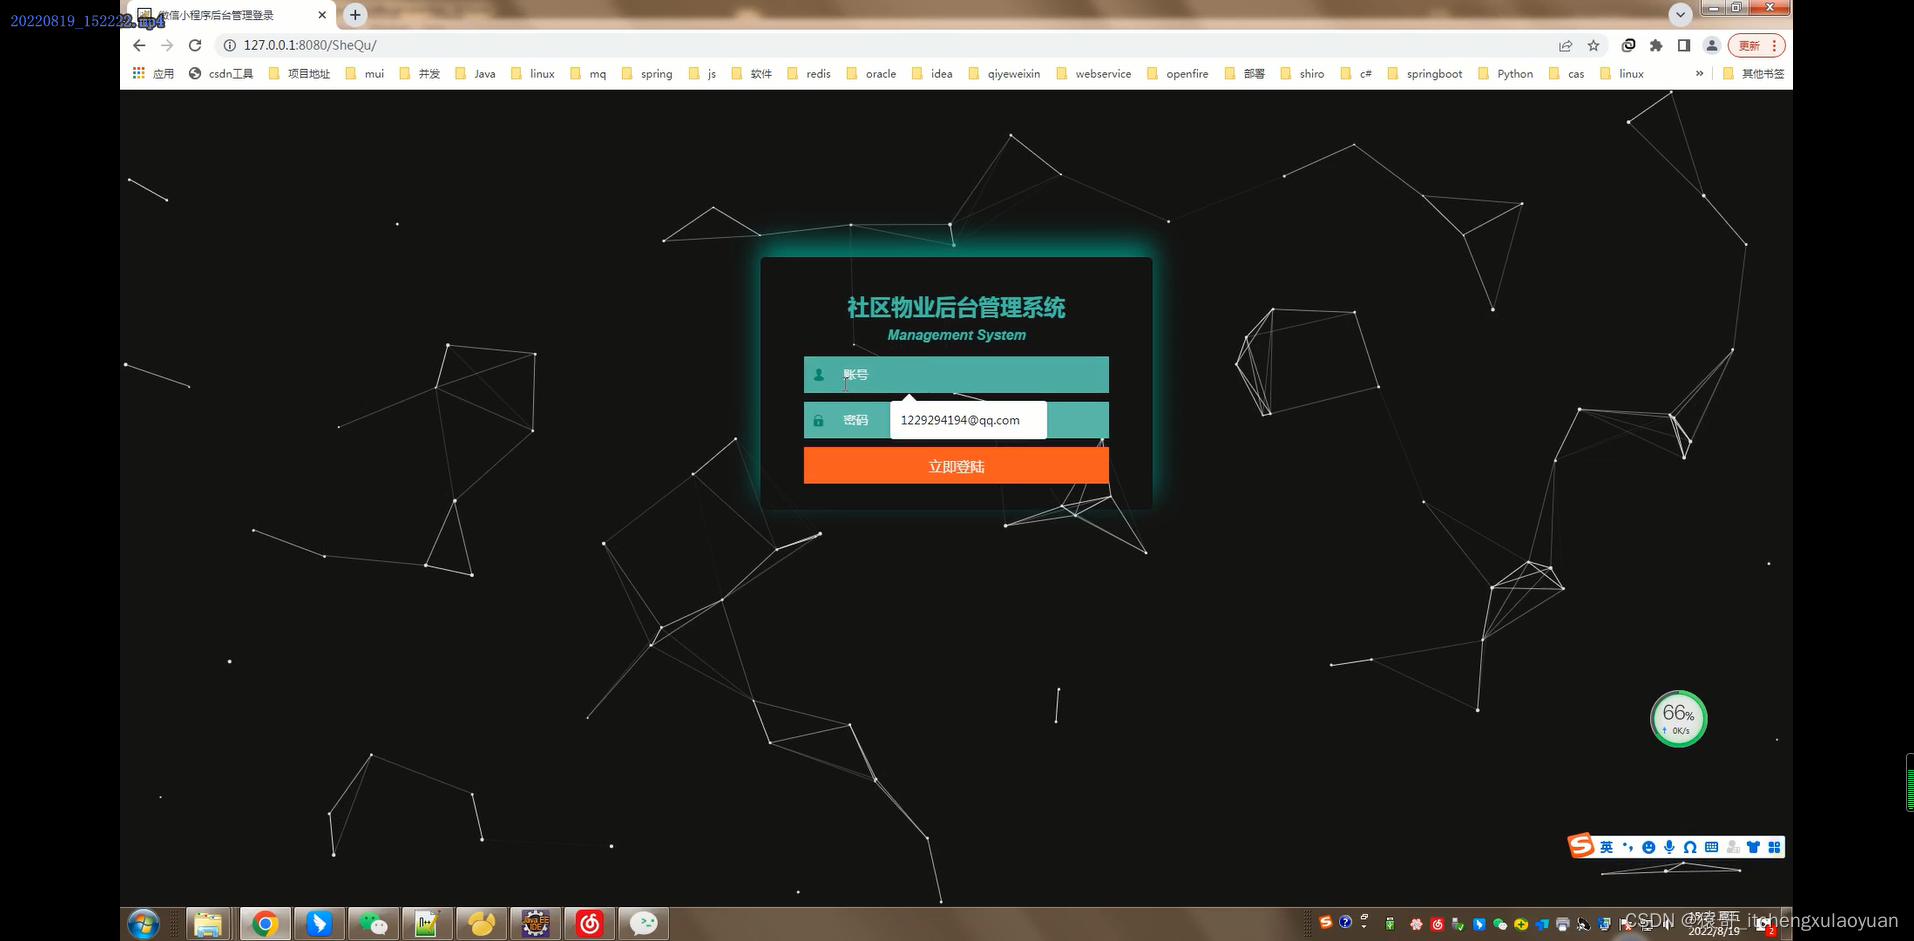
Task: Open the webservice bookmark folder
Action: [1094, 73]
